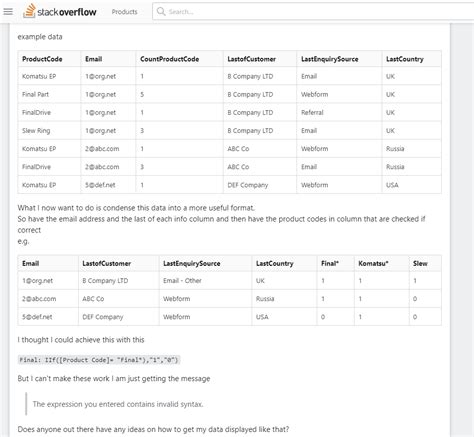This screenshot has width=474, height=437.
Task: Click the 'Does anyone out there' question sentence
Action: tap(153, 429)
